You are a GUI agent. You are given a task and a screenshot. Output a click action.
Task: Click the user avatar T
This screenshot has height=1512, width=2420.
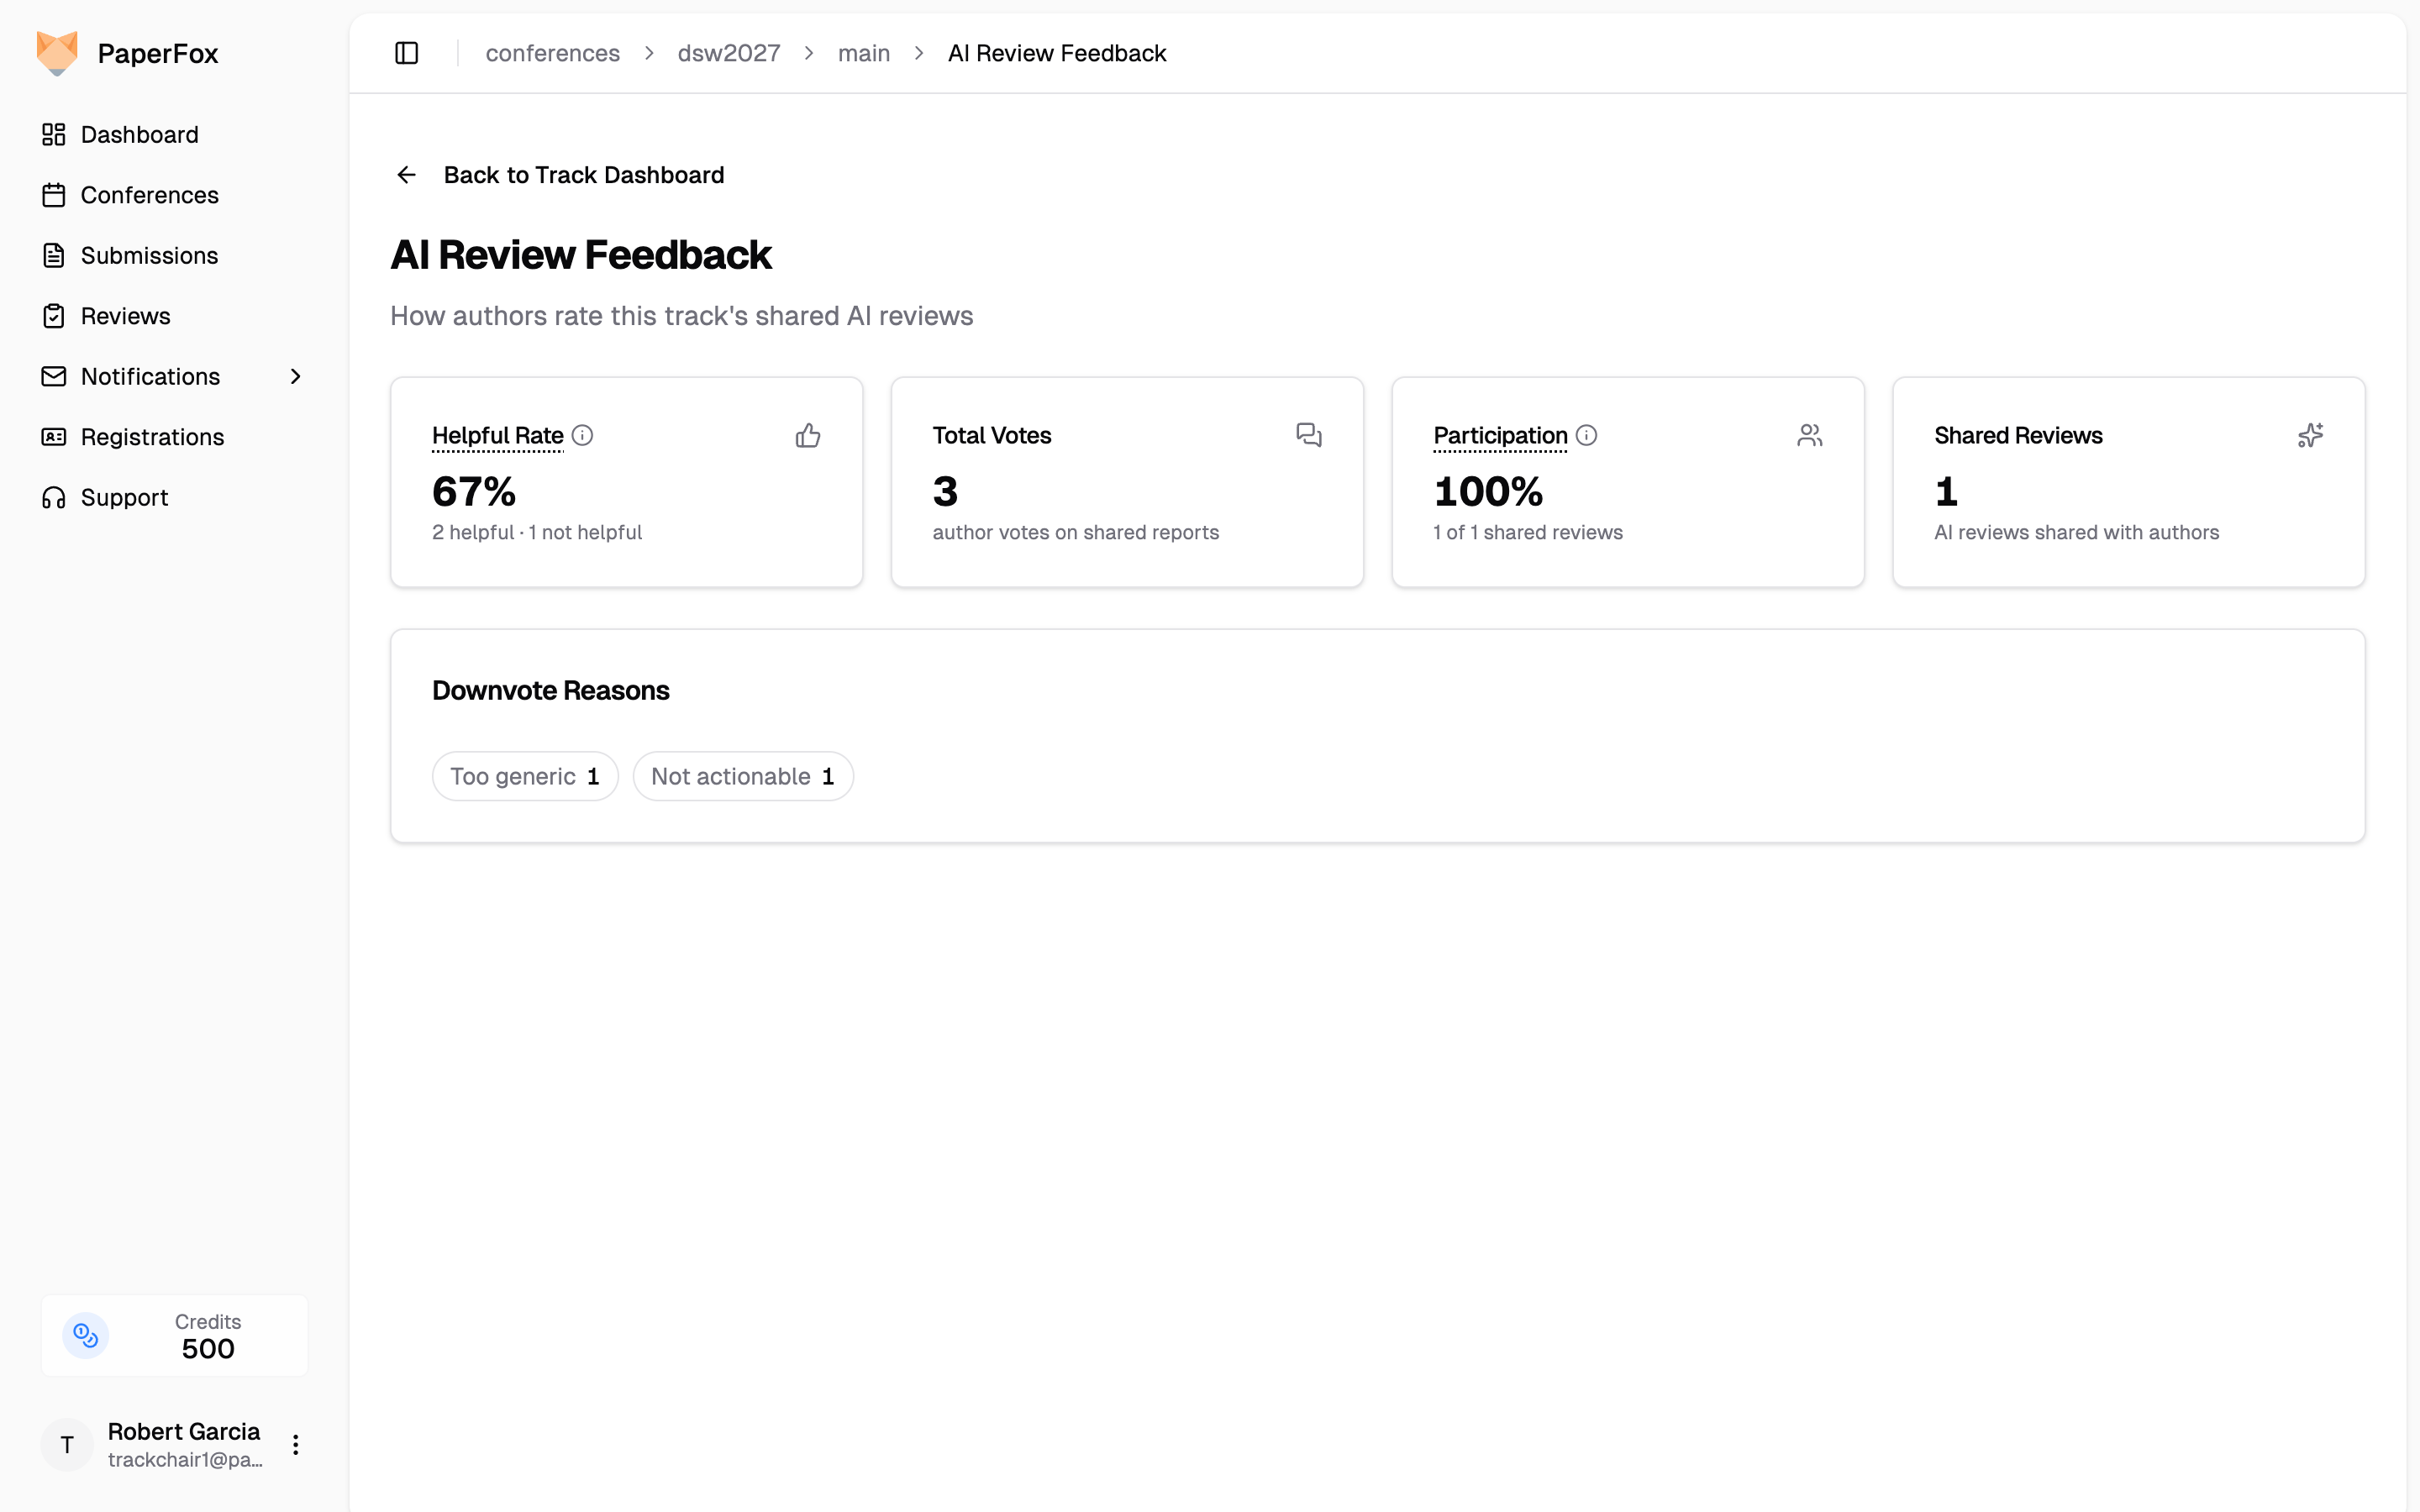(x=67, y=1444)
